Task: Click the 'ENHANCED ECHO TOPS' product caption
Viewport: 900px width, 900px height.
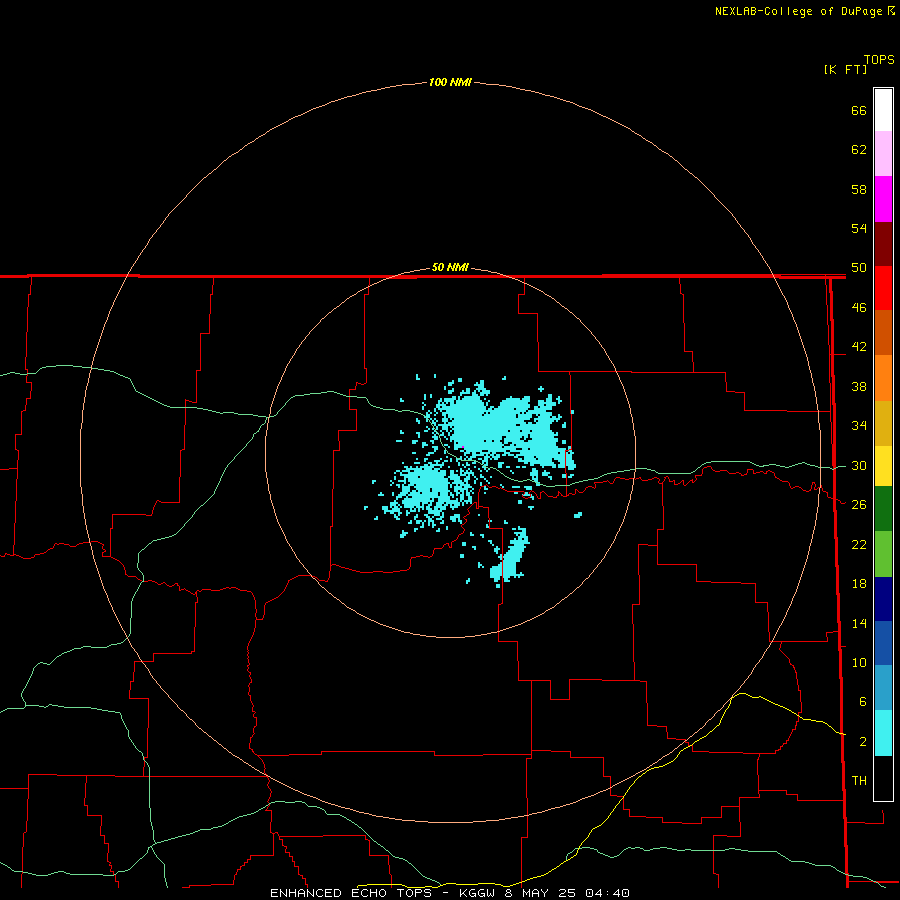Action: [x=351, y=893]
